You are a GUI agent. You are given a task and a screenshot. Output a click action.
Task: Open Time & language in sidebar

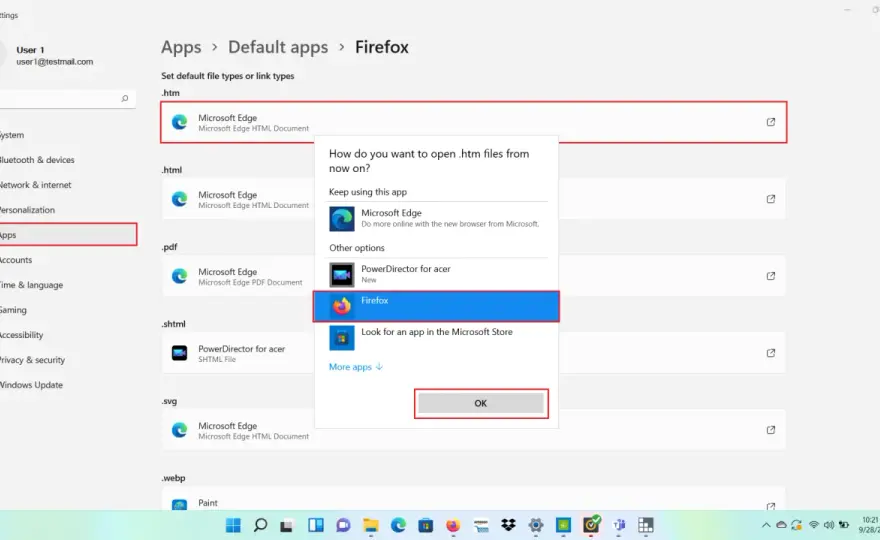point(67,285)
